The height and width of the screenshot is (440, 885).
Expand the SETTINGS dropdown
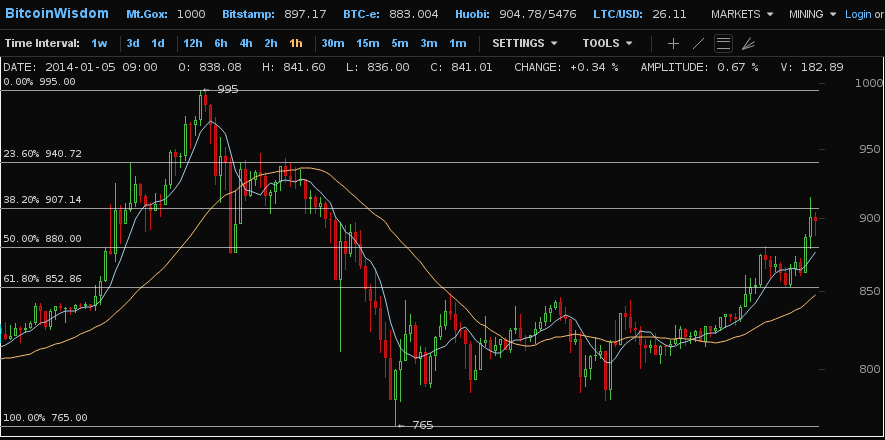525,43
